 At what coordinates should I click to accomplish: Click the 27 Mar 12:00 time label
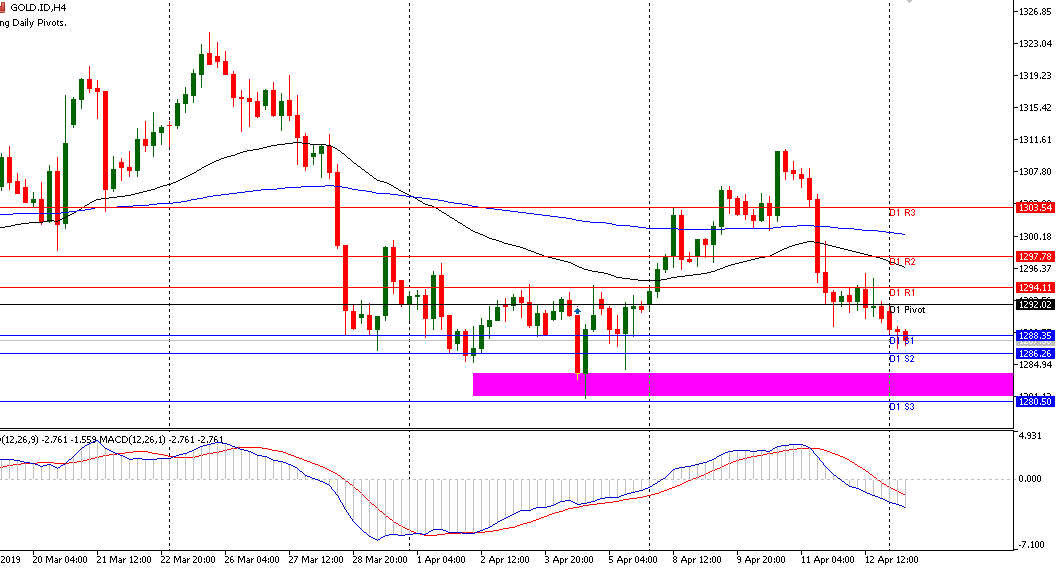tap(316, 560)
